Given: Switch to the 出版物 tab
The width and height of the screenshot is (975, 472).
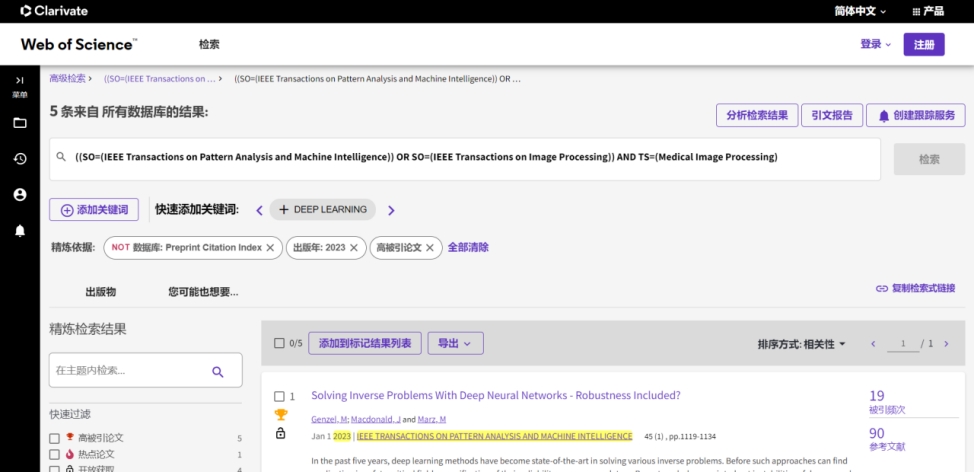Looking at the screenshot, I should pyautogui.click(x=101, y=292).
